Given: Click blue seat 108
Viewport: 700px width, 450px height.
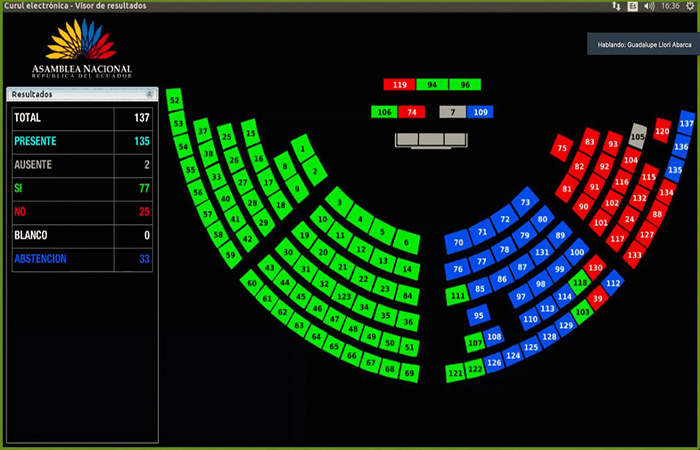Looking at the screenshot, I should point(494,337).
